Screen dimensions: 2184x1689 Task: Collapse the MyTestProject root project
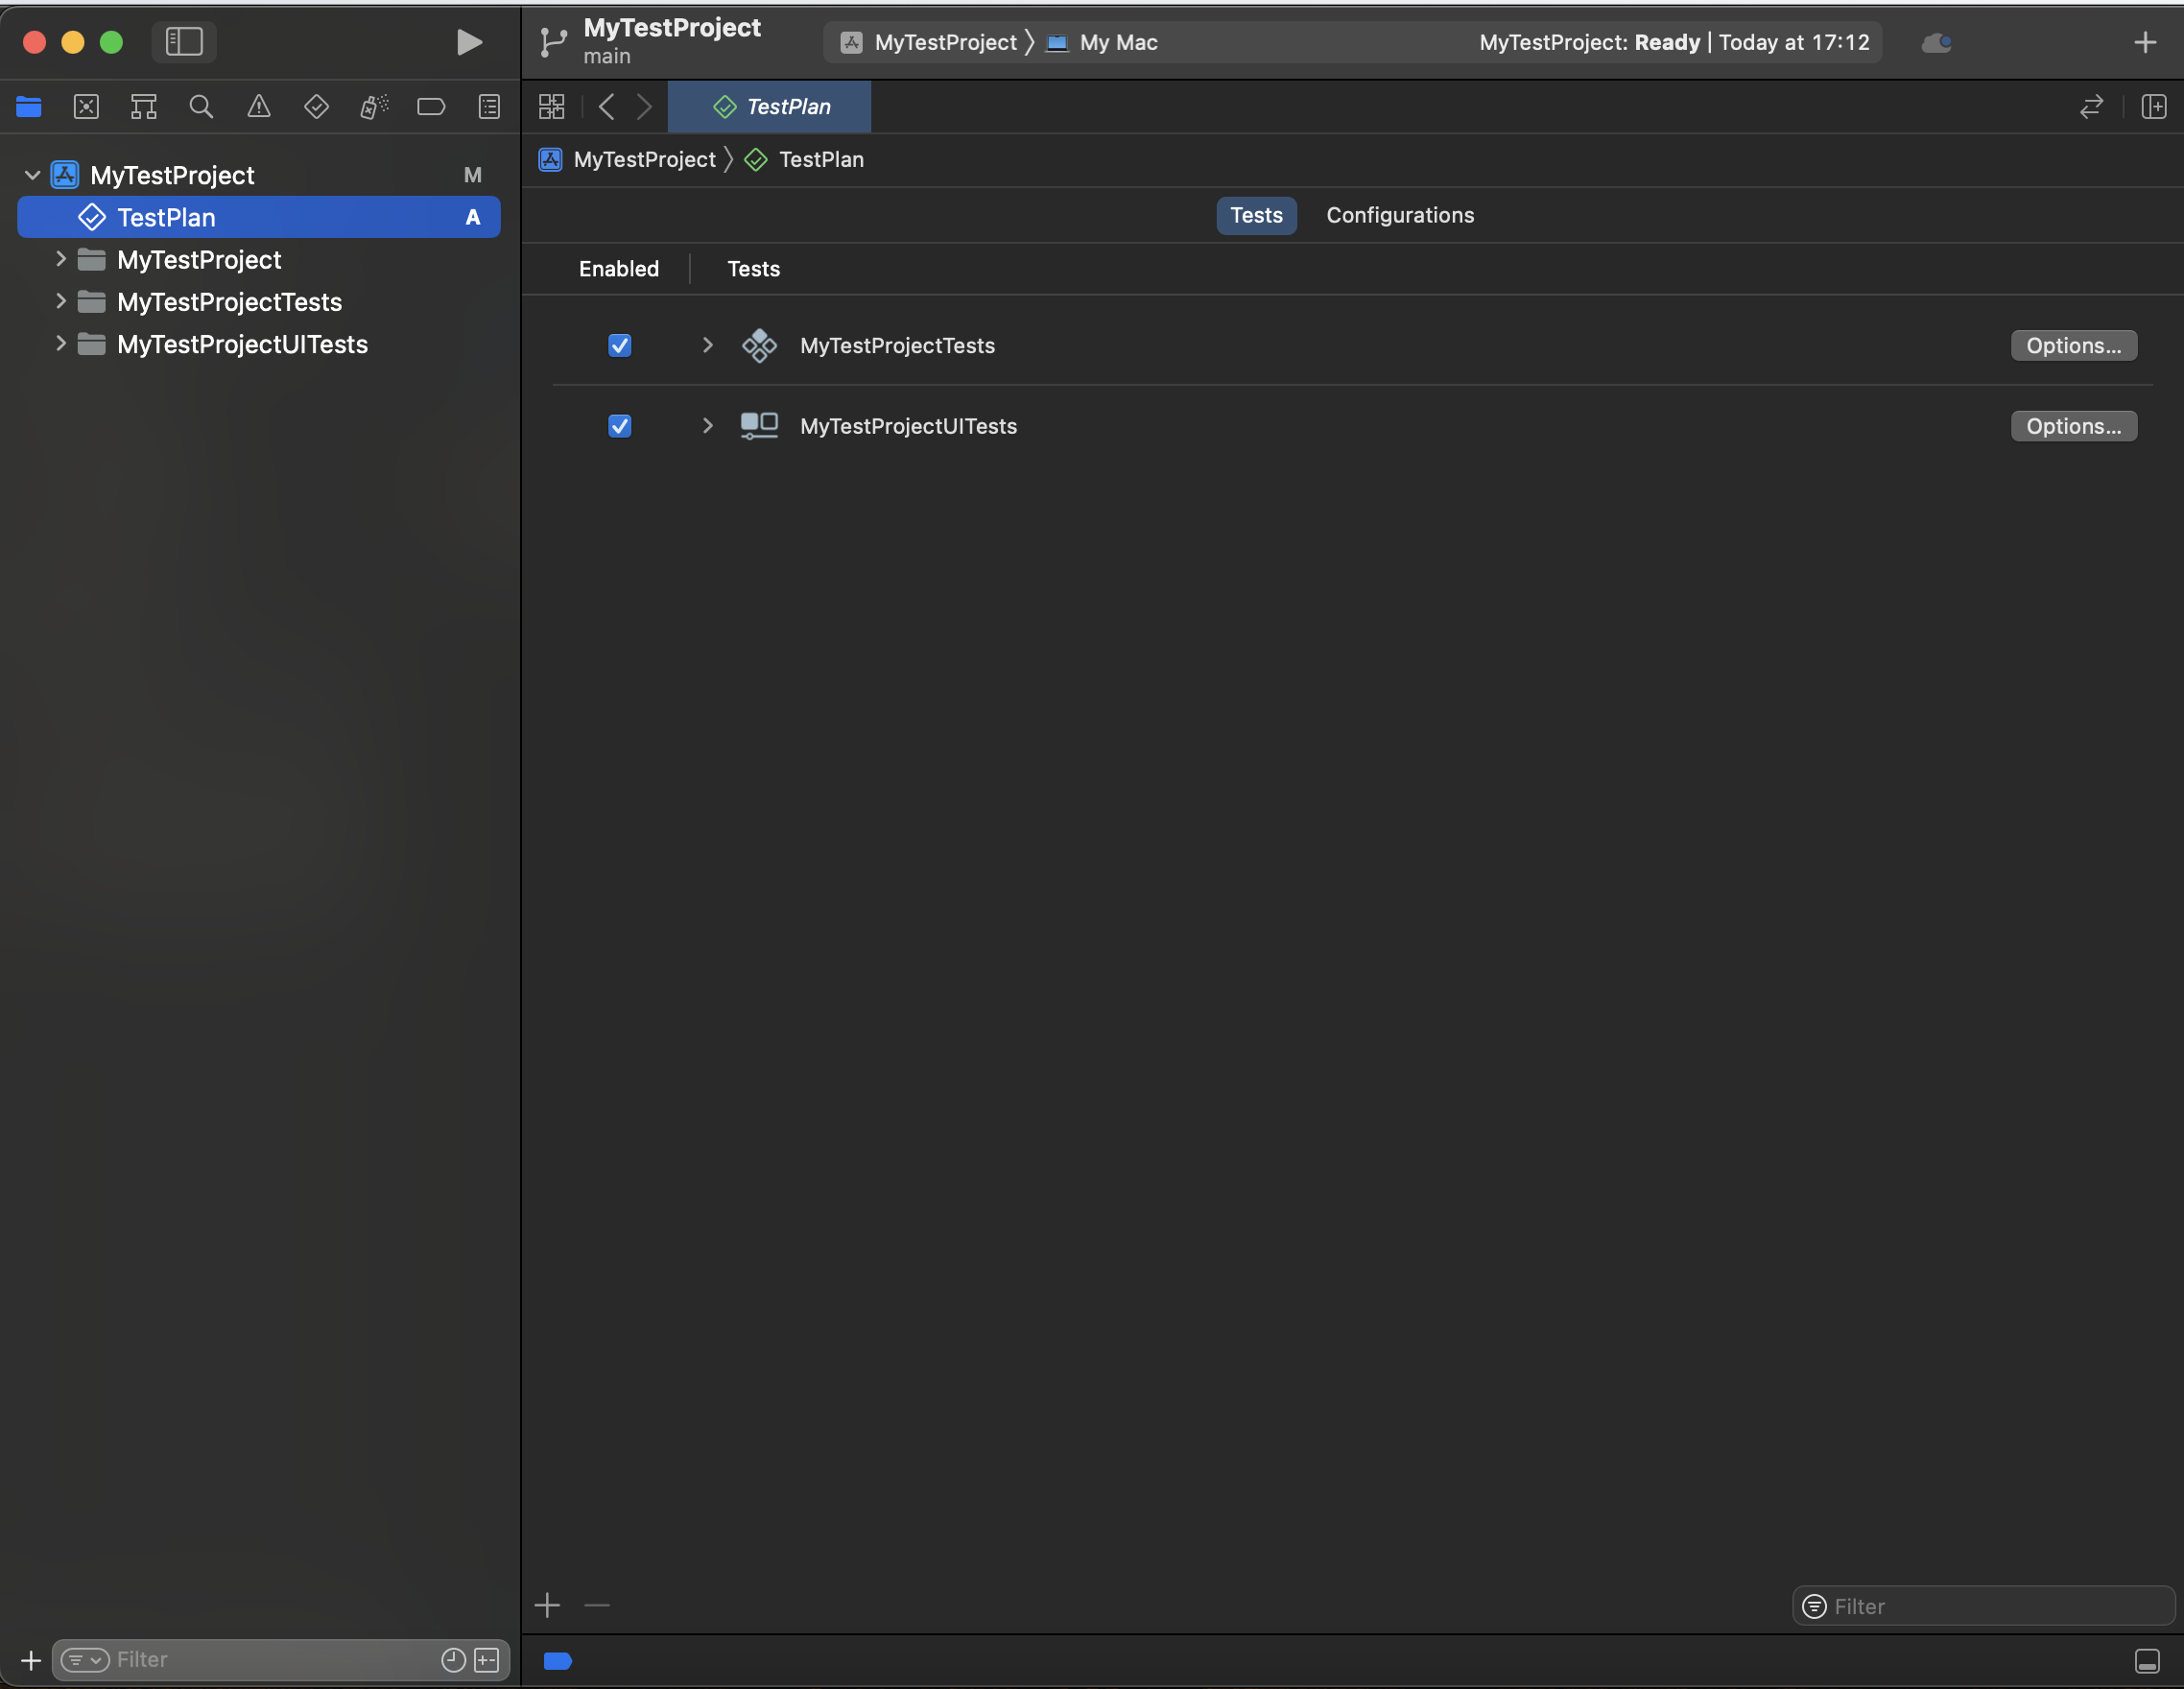tap(32, 175)
